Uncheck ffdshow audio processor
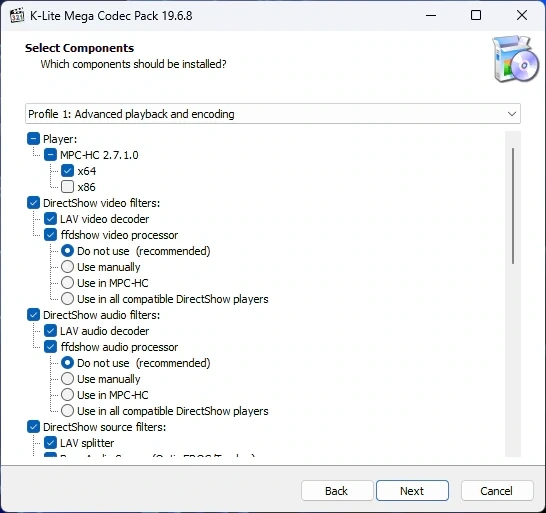 [x=50, y=347]
